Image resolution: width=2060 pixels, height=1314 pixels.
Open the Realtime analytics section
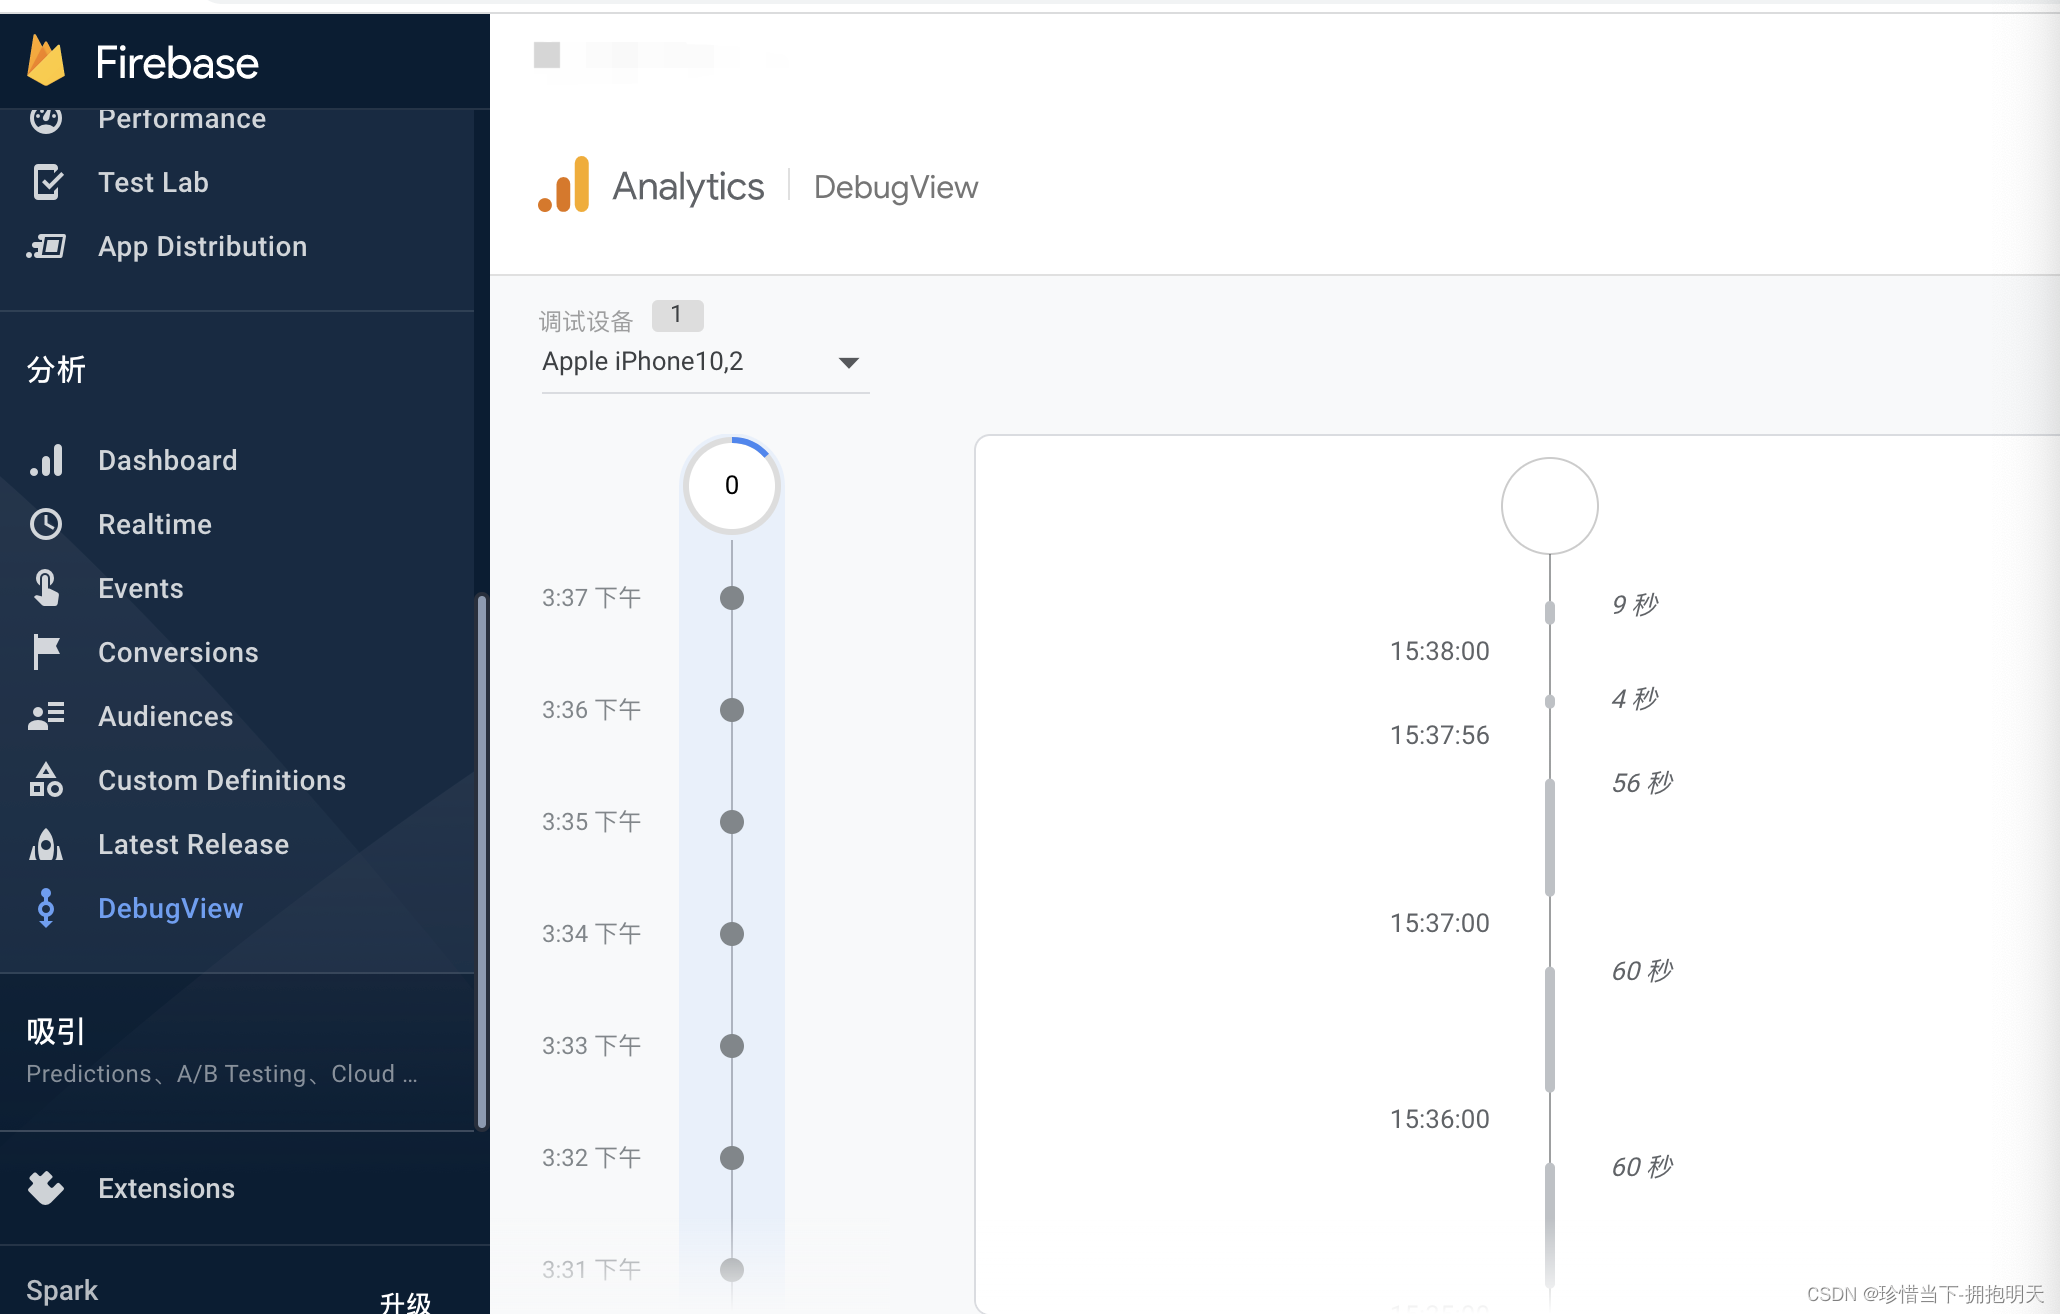[x=155, y=523]
